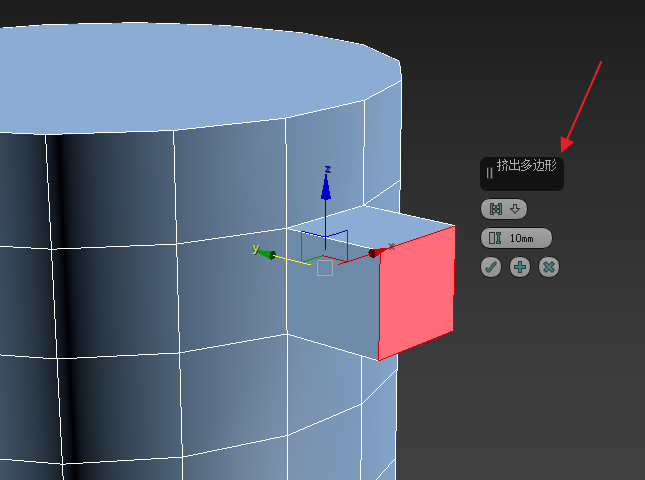Select the green Y axis arrow of gizmo

tap(265, 251)
